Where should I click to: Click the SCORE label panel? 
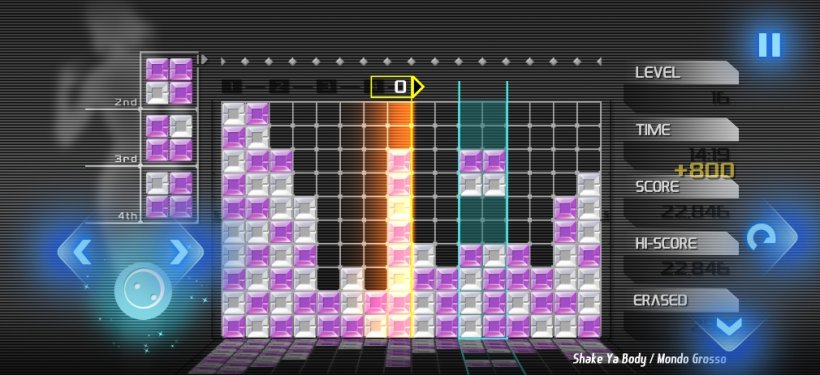682,187
